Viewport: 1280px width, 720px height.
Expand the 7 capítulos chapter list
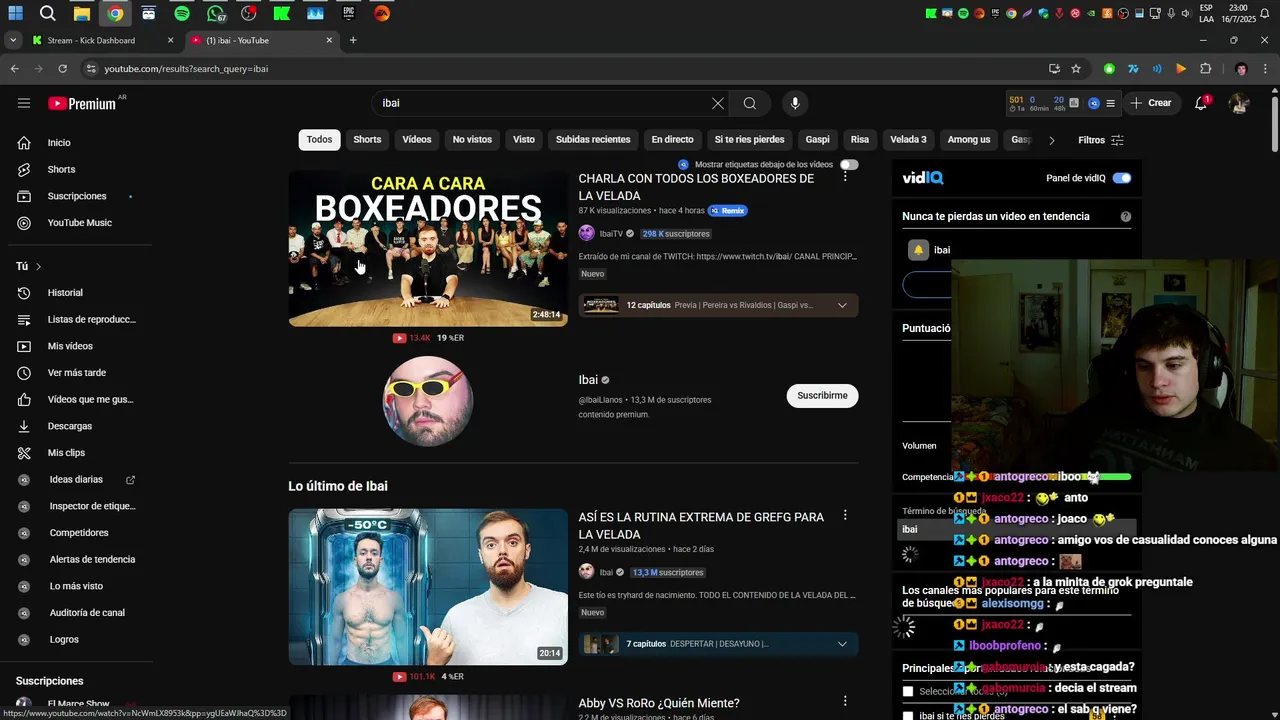pyautogui.click(x=842, y=644)
